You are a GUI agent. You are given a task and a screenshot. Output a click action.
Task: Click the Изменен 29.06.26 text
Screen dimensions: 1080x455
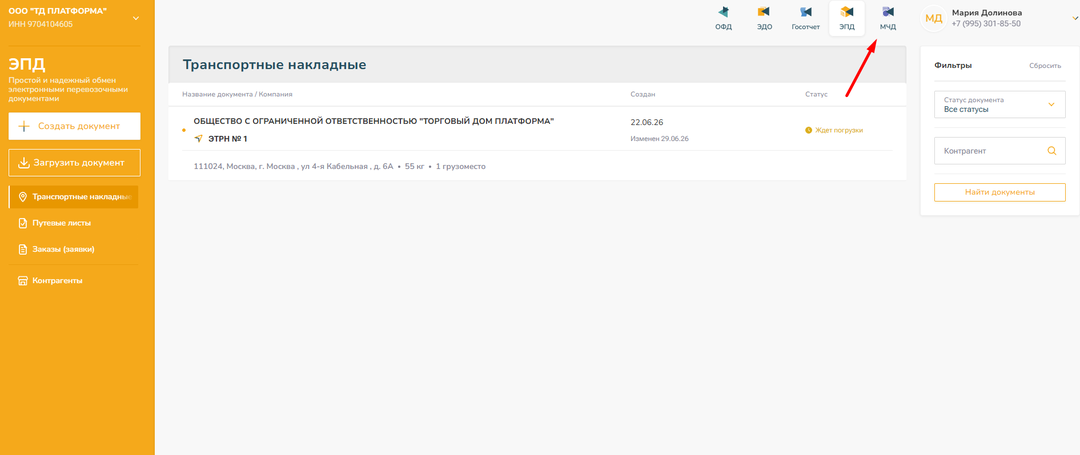click(x=660, y=138)
